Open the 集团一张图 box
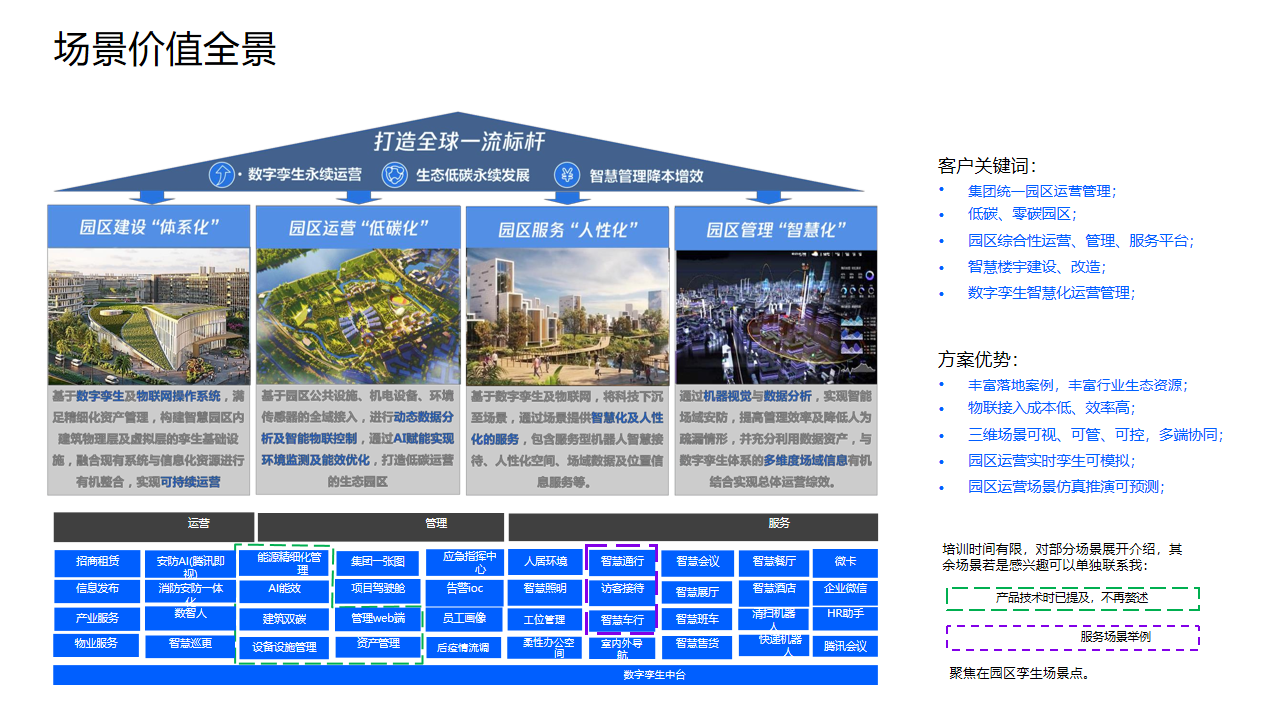Viewport: 1280px width, 720px height. click(x=378, y=563)
